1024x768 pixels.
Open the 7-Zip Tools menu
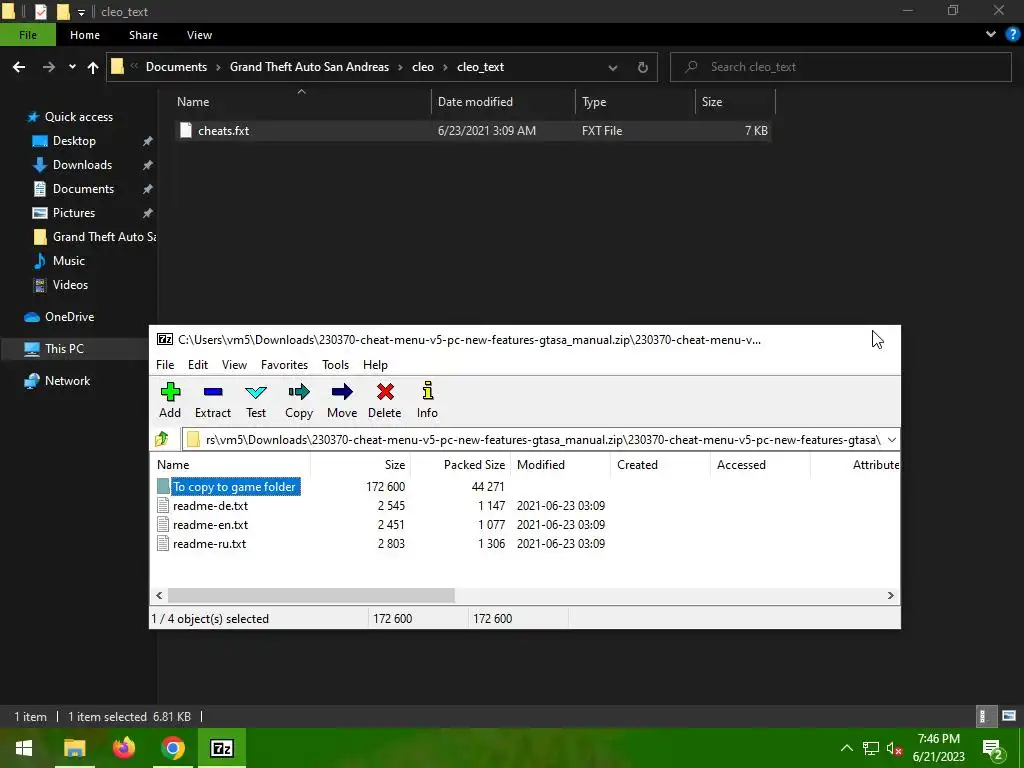click(336, 364)
